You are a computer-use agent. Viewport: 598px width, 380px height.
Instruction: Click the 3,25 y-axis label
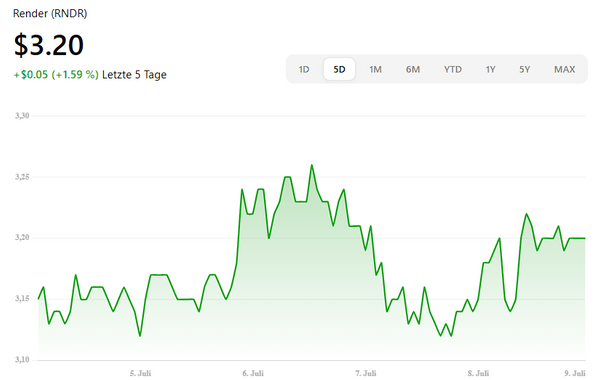pos(22,177)
